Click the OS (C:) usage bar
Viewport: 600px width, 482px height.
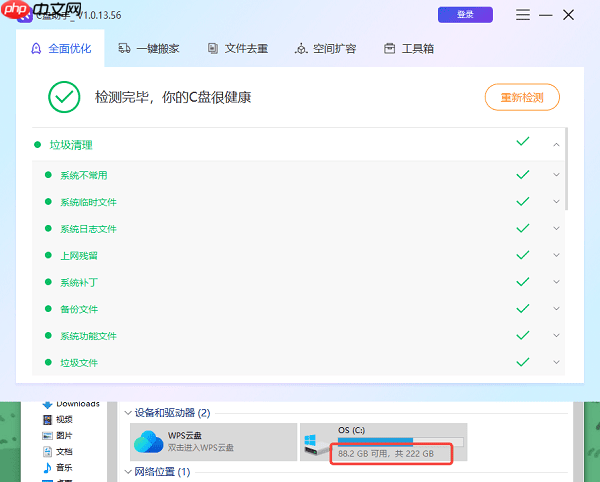point(401,442)
